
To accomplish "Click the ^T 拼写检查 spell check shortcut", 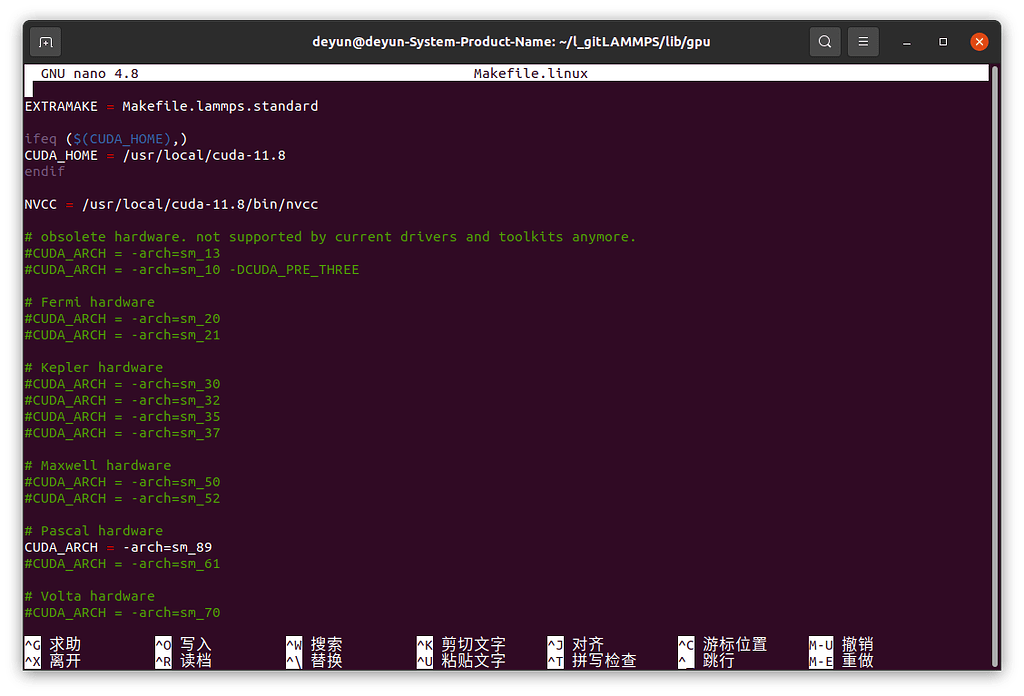I will [591, 661].
